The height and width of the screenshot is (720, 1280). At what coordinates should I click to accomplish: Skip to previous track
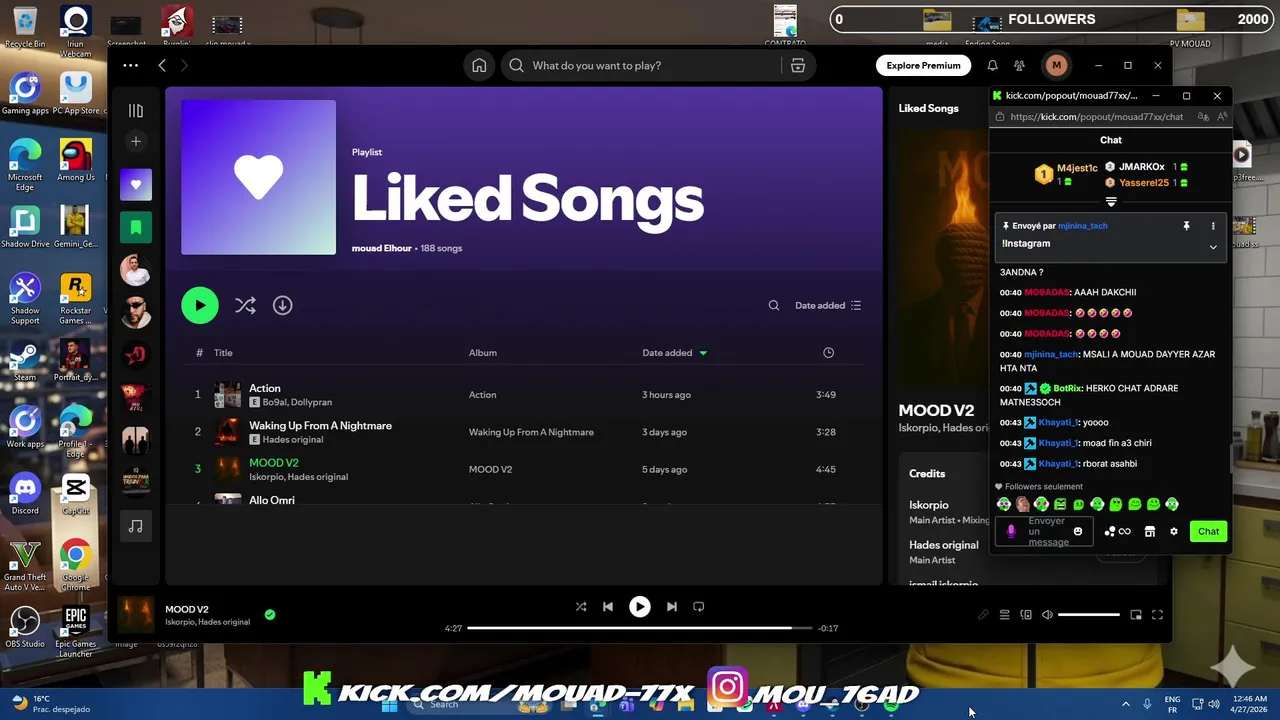[x=608, y=606]
